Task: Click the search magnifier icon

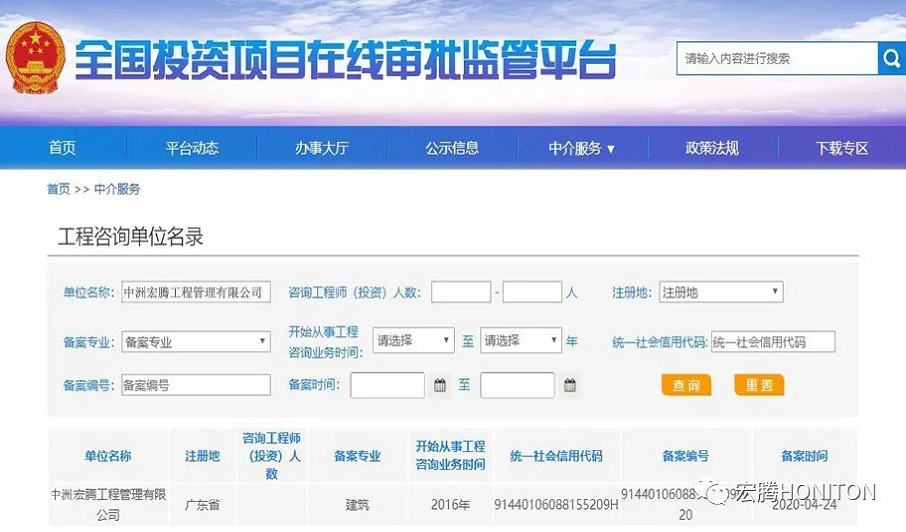Action: [890, 59]
